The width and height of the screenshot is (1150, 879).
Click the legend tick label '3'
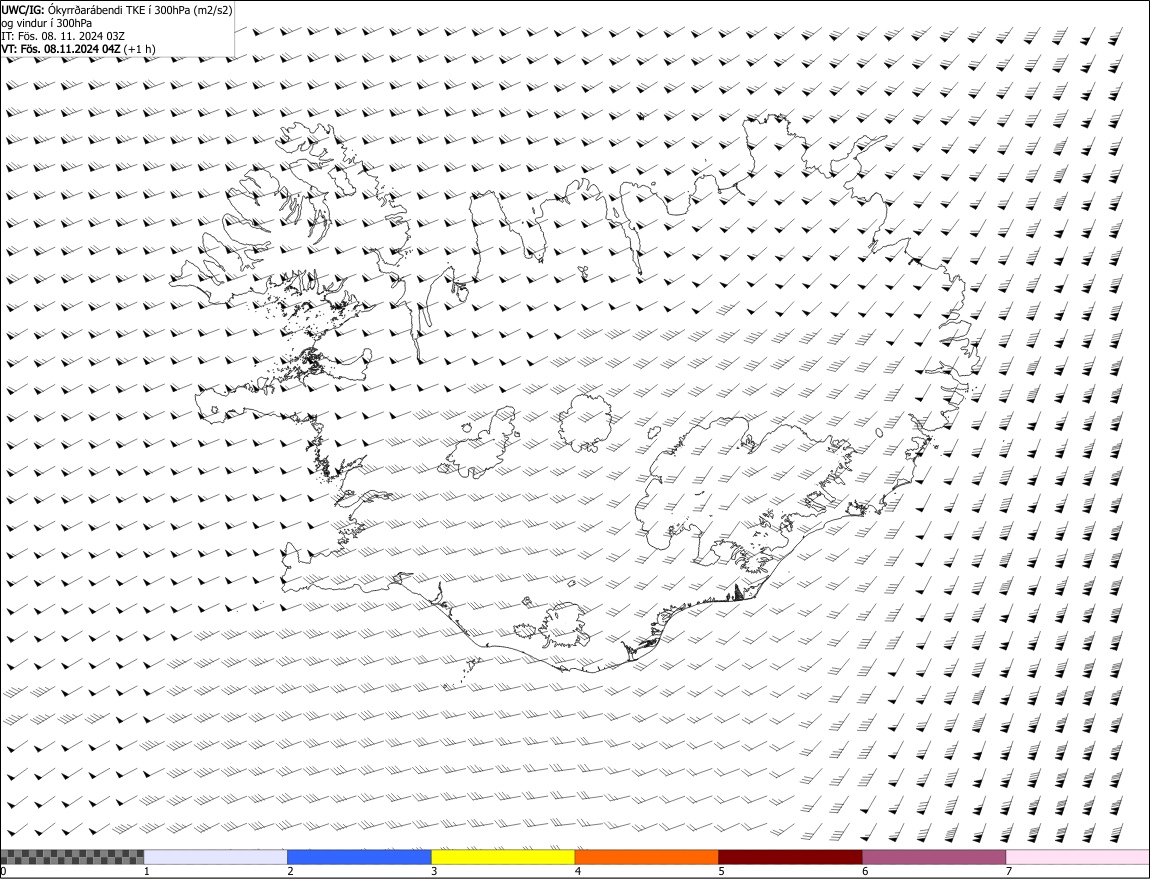pyautogui.click(x=434, y=872)
